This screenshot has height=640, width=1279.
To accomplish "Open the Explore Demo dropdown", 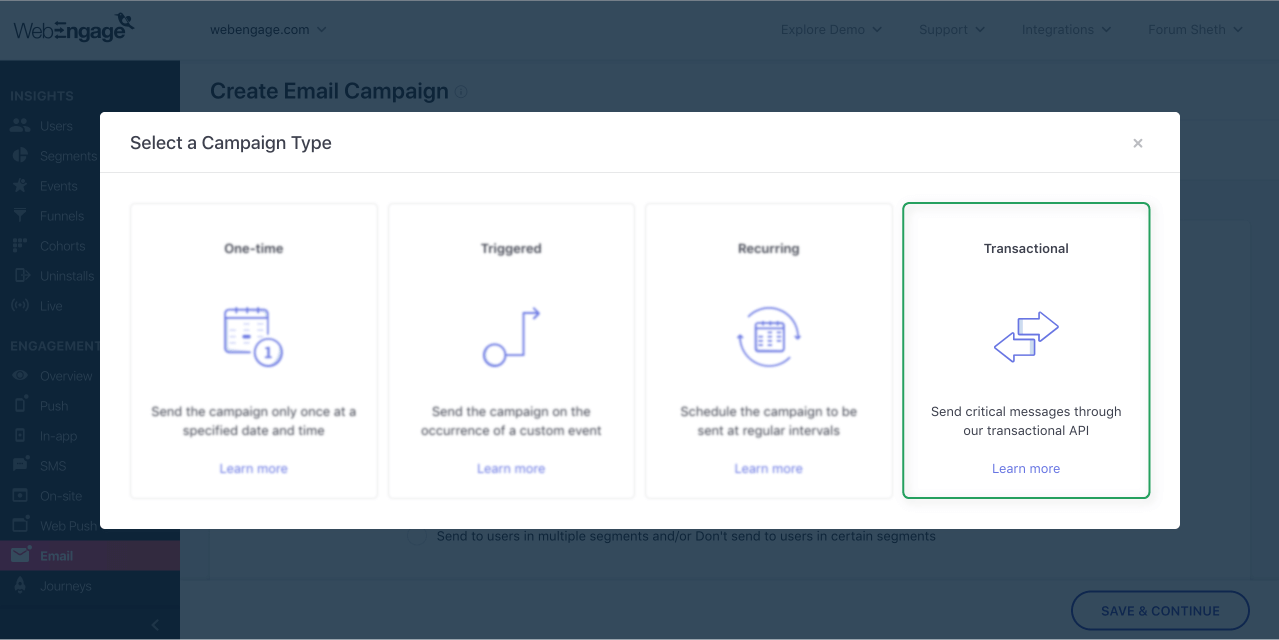I will (x=831, y=29).
